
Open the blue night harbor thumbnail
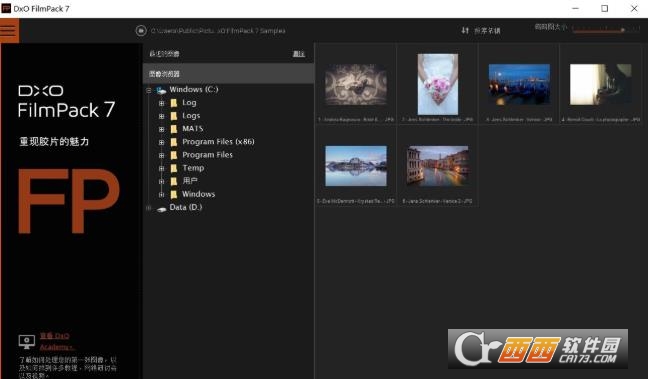click(519, 84)
